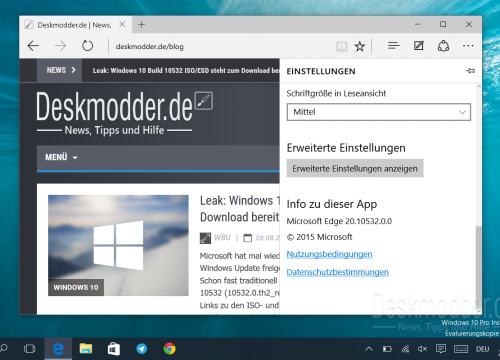Click the Deskmodder.de site logo
This screenshot has width=500, height=360.
pyautogui.click(x=124, y=113)
